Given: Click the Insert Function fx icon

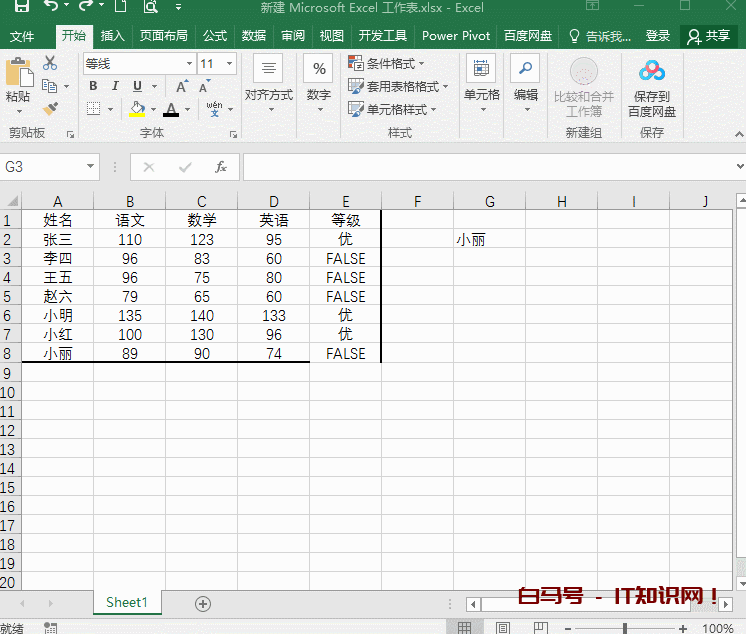Looking at the screenshot, I should [221, 167].
